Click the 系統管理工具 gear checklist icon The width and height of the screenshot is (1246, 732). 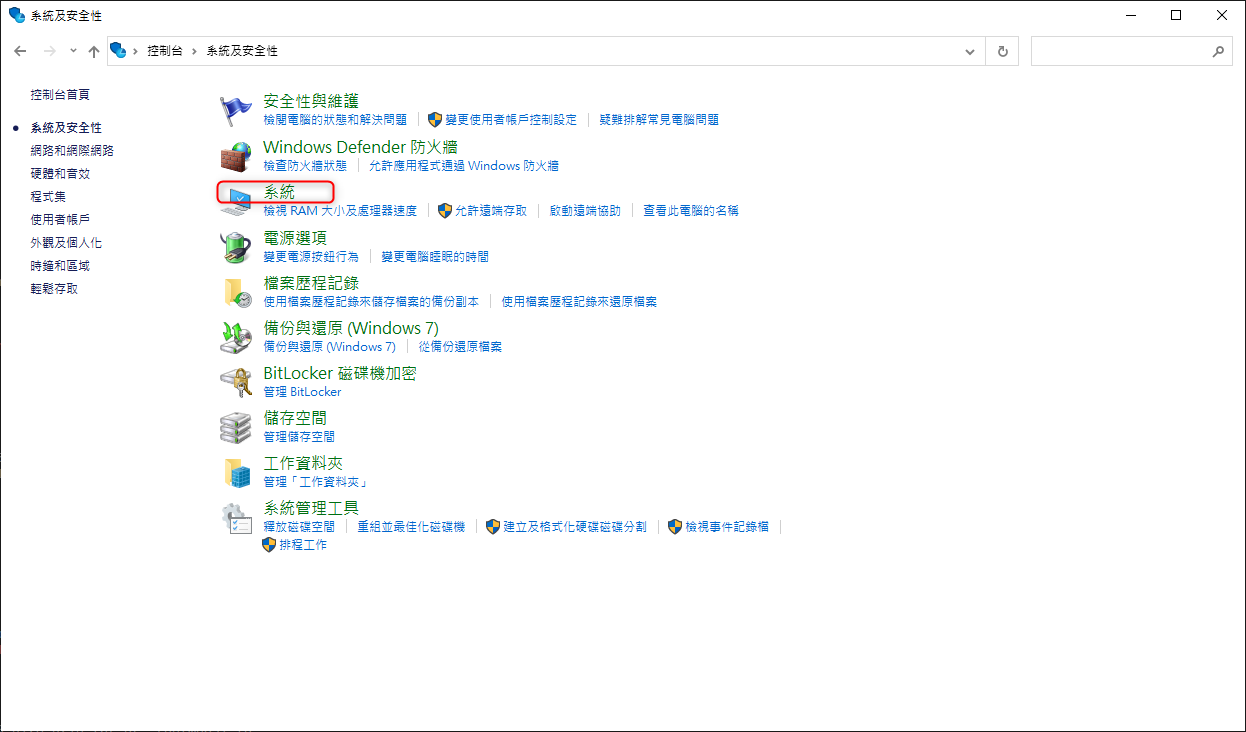coord(236,517)
